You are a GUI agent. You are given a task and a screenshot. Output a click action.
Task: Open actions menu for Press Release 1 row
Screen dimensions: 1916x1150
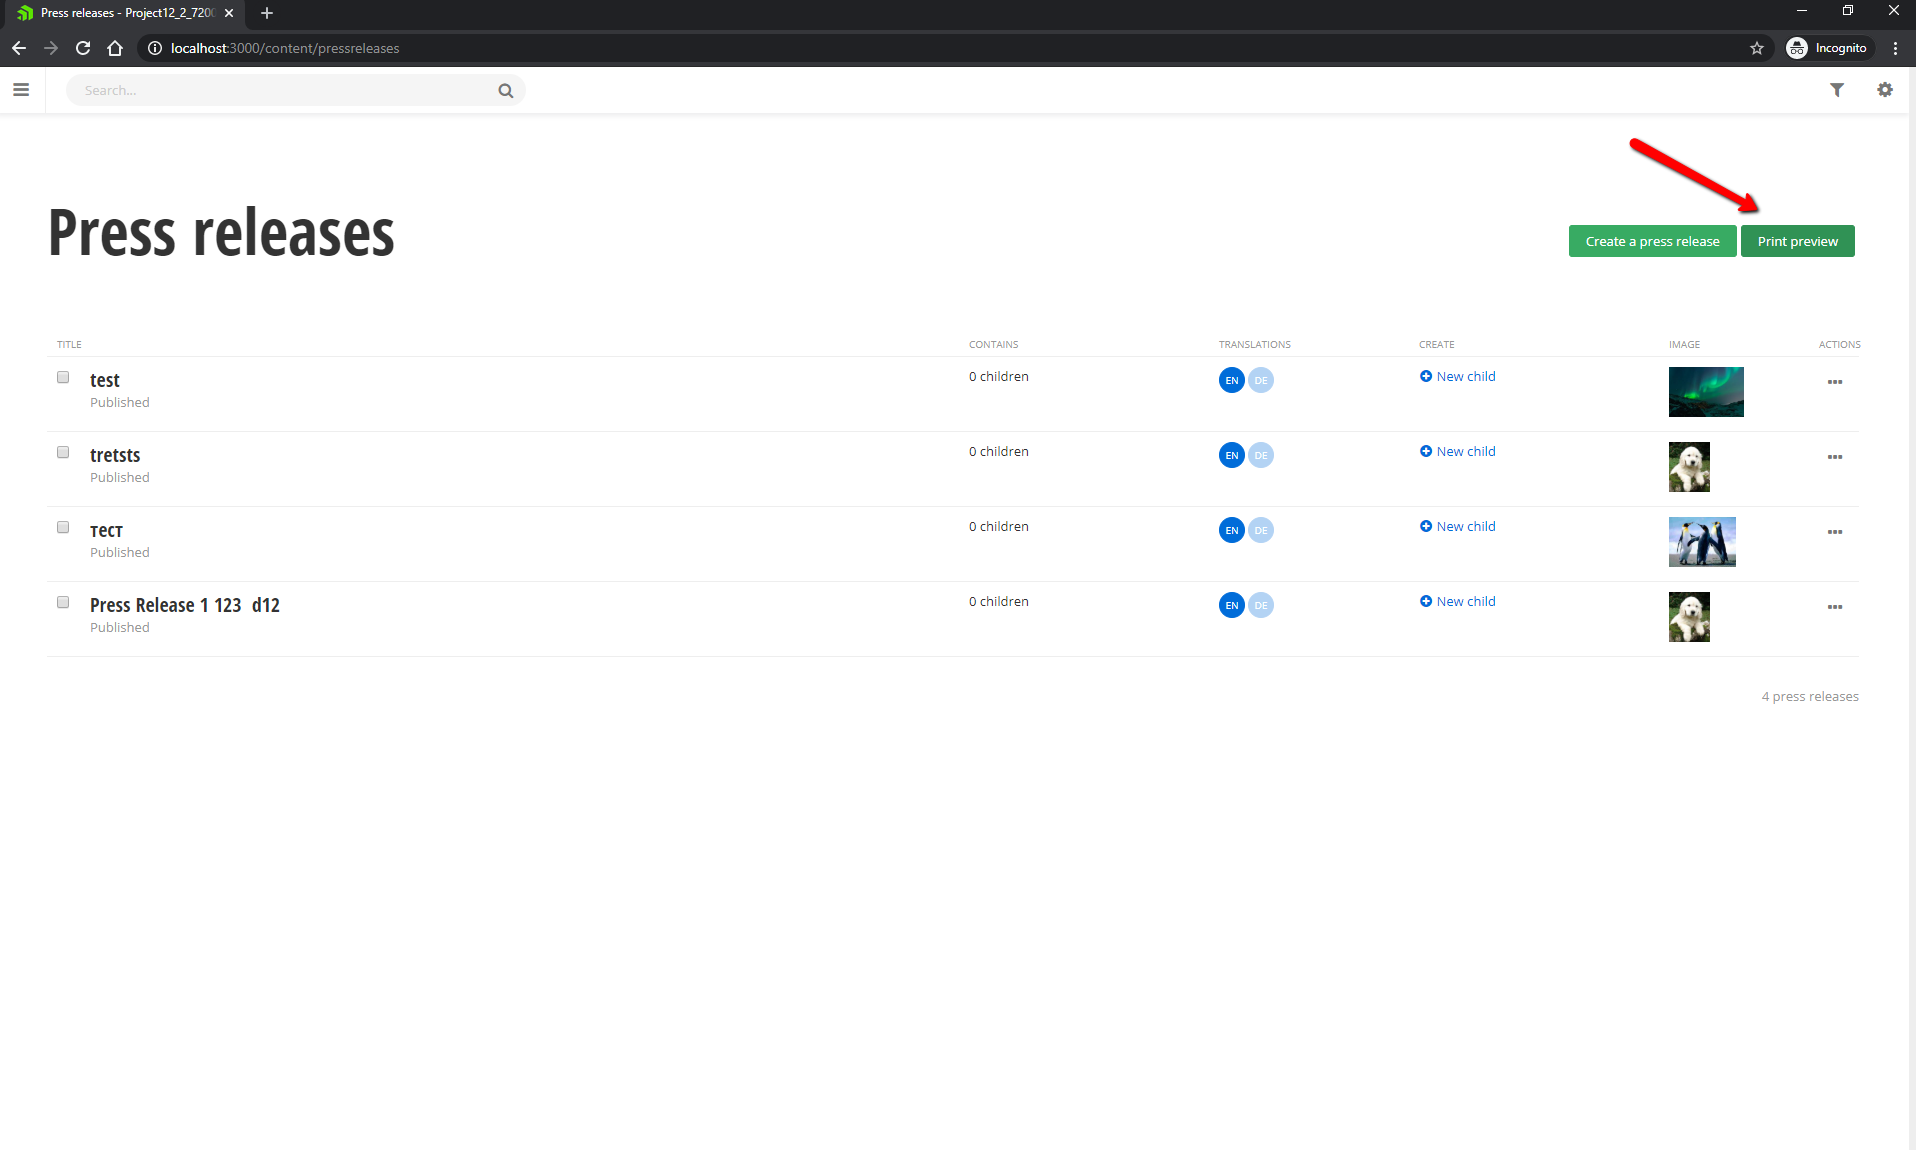[1835, 607]
